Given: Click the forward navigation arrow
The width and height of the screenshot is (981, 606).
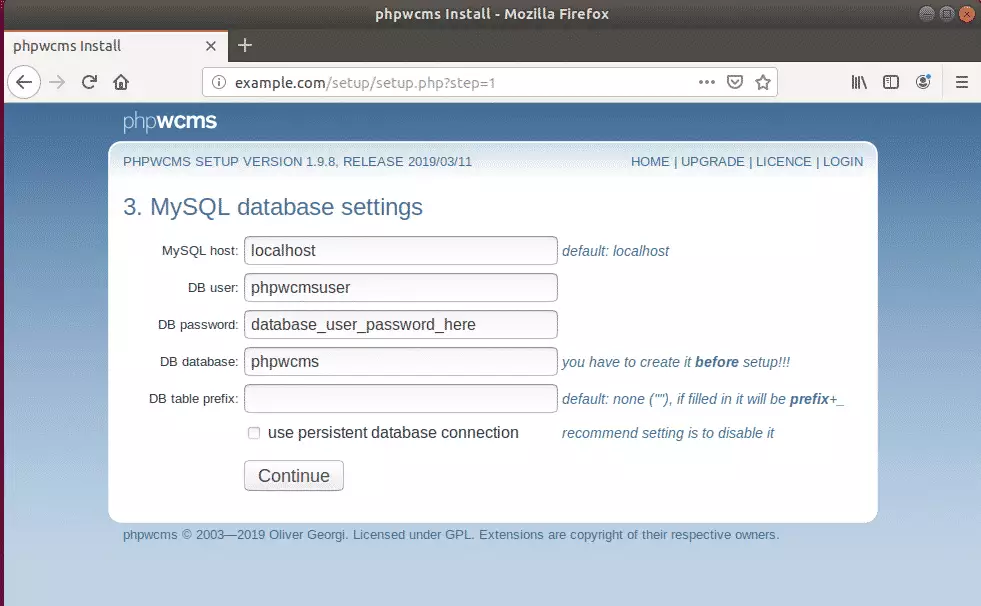Looking at the screenshot, I should click(57, 83).
